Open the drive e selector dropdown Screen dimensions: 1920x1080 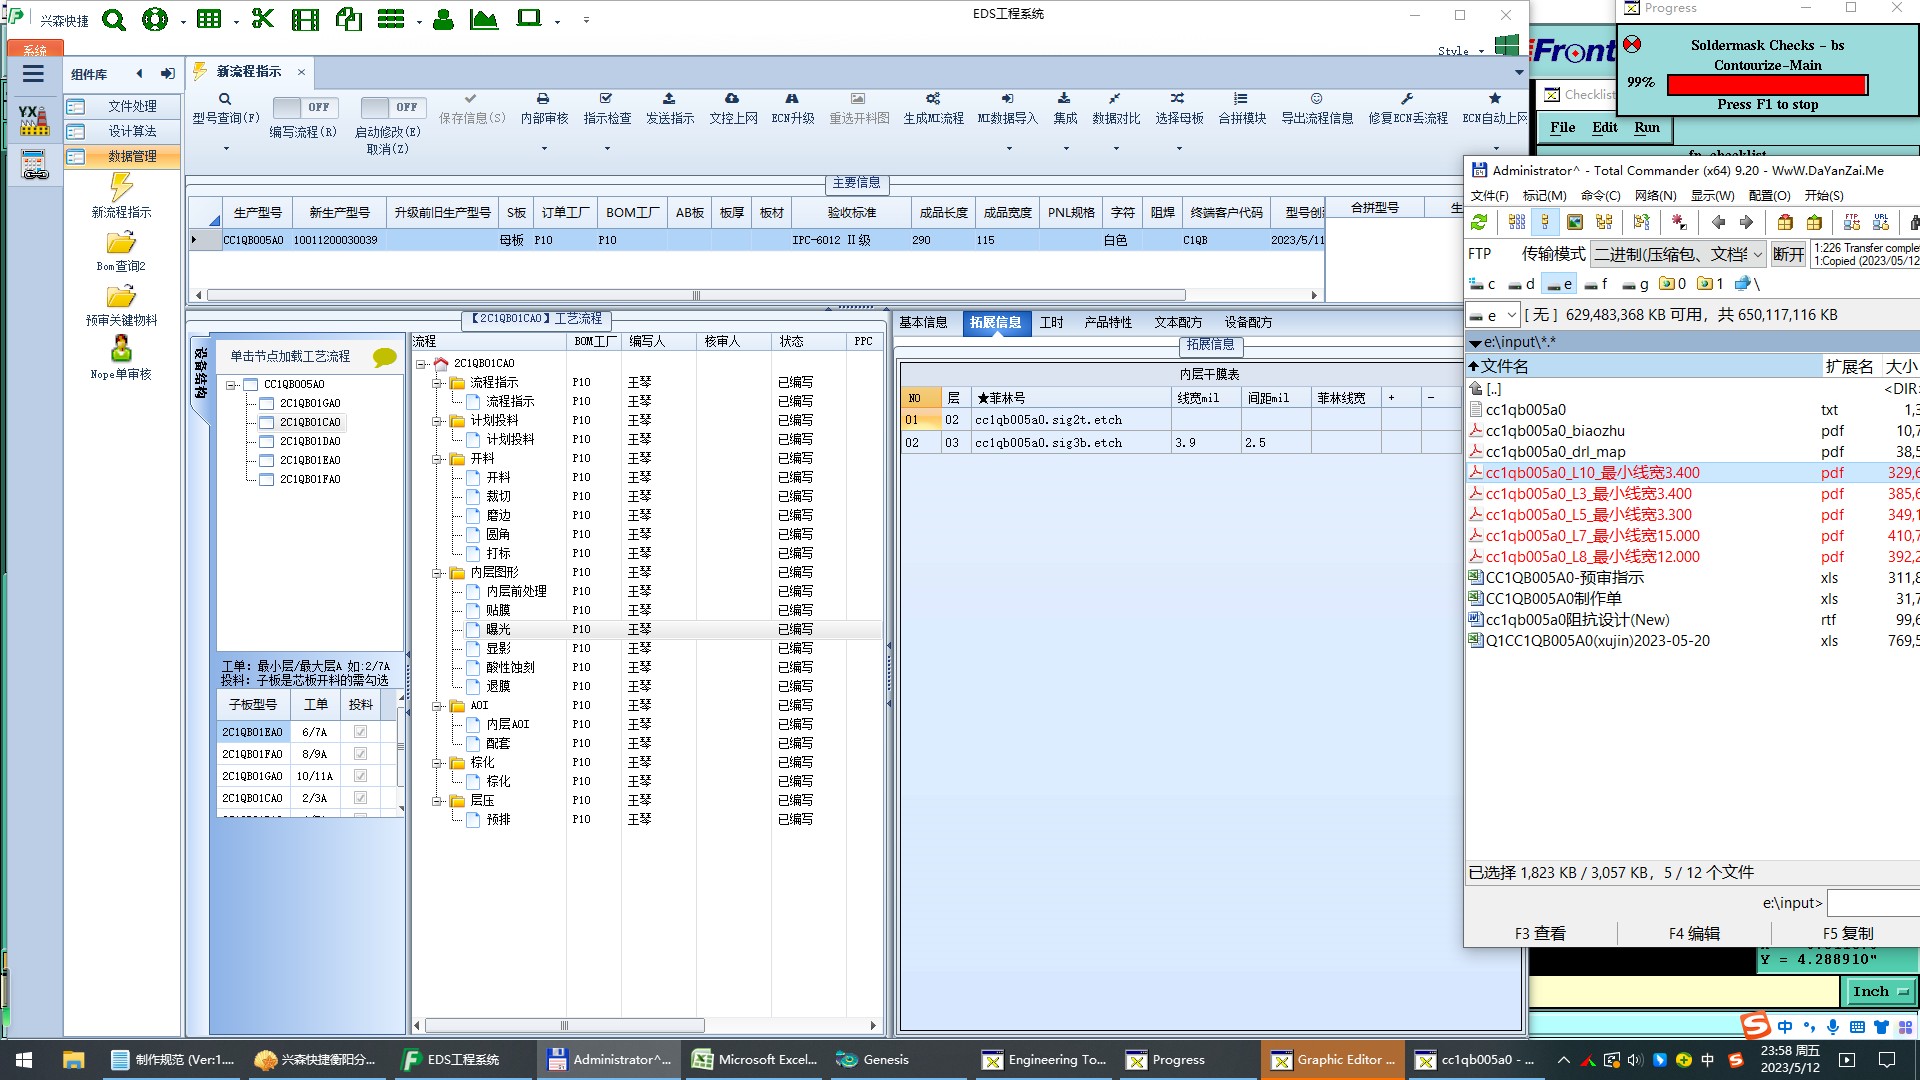click(x=1493, y=315)
